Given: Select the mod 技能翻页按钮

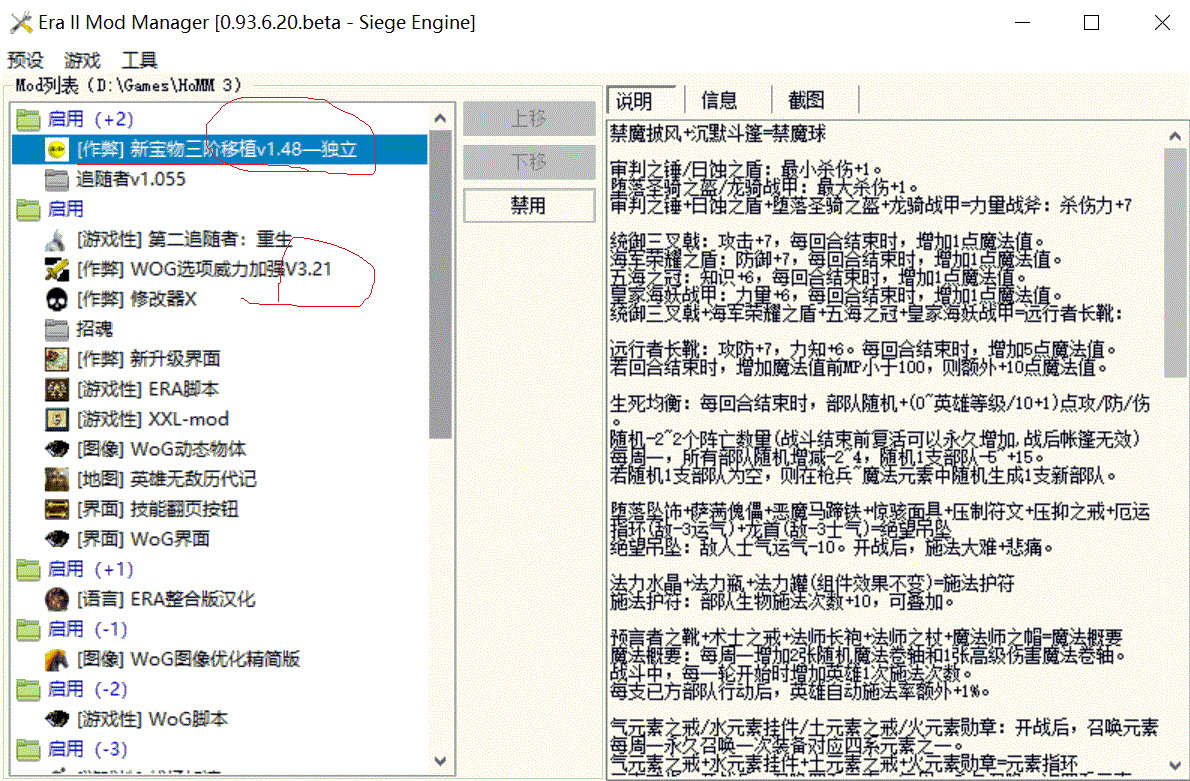Looking at the screenshot, I should [158, 509].
